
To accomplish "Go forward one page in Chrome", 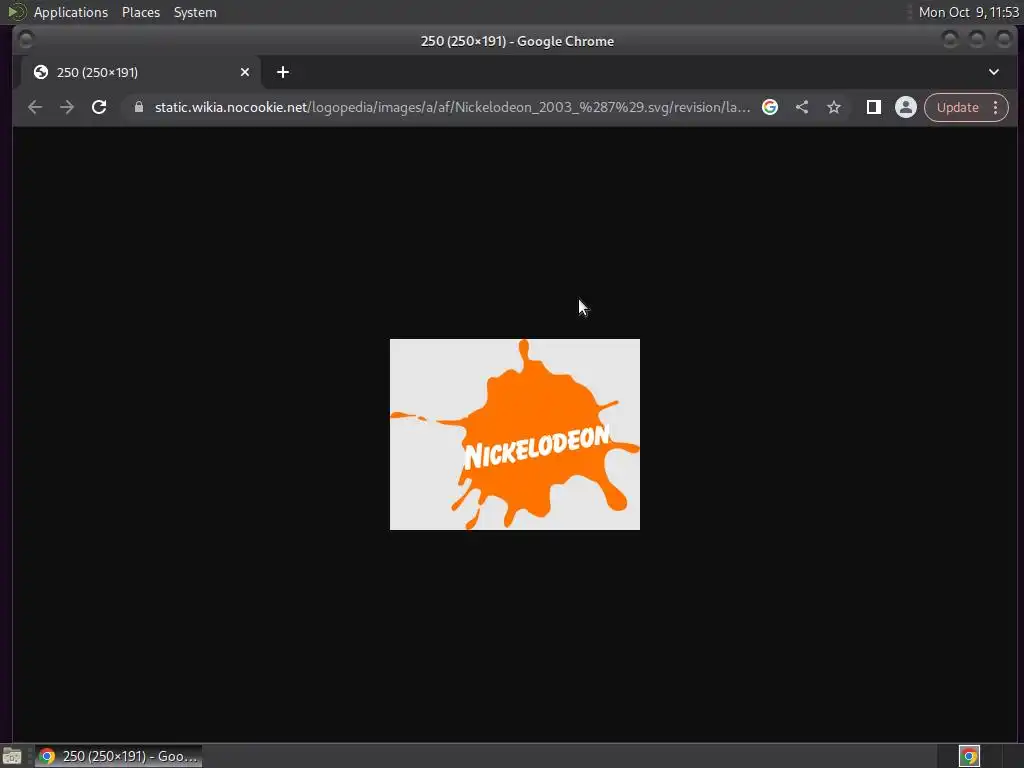I will point(67,107).
